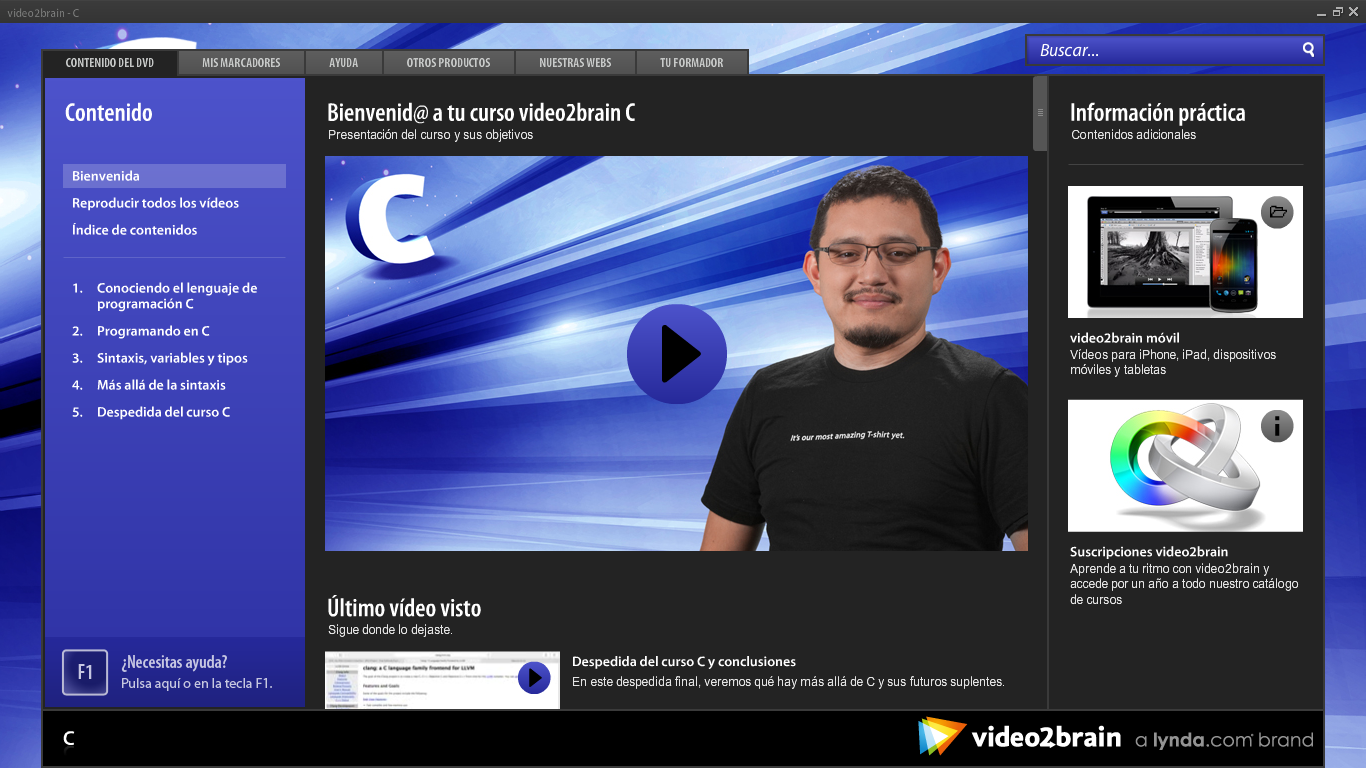Open chapter 5 Despedida del curso C
This screenshot has width=1366, height=768.
point(151,412)
